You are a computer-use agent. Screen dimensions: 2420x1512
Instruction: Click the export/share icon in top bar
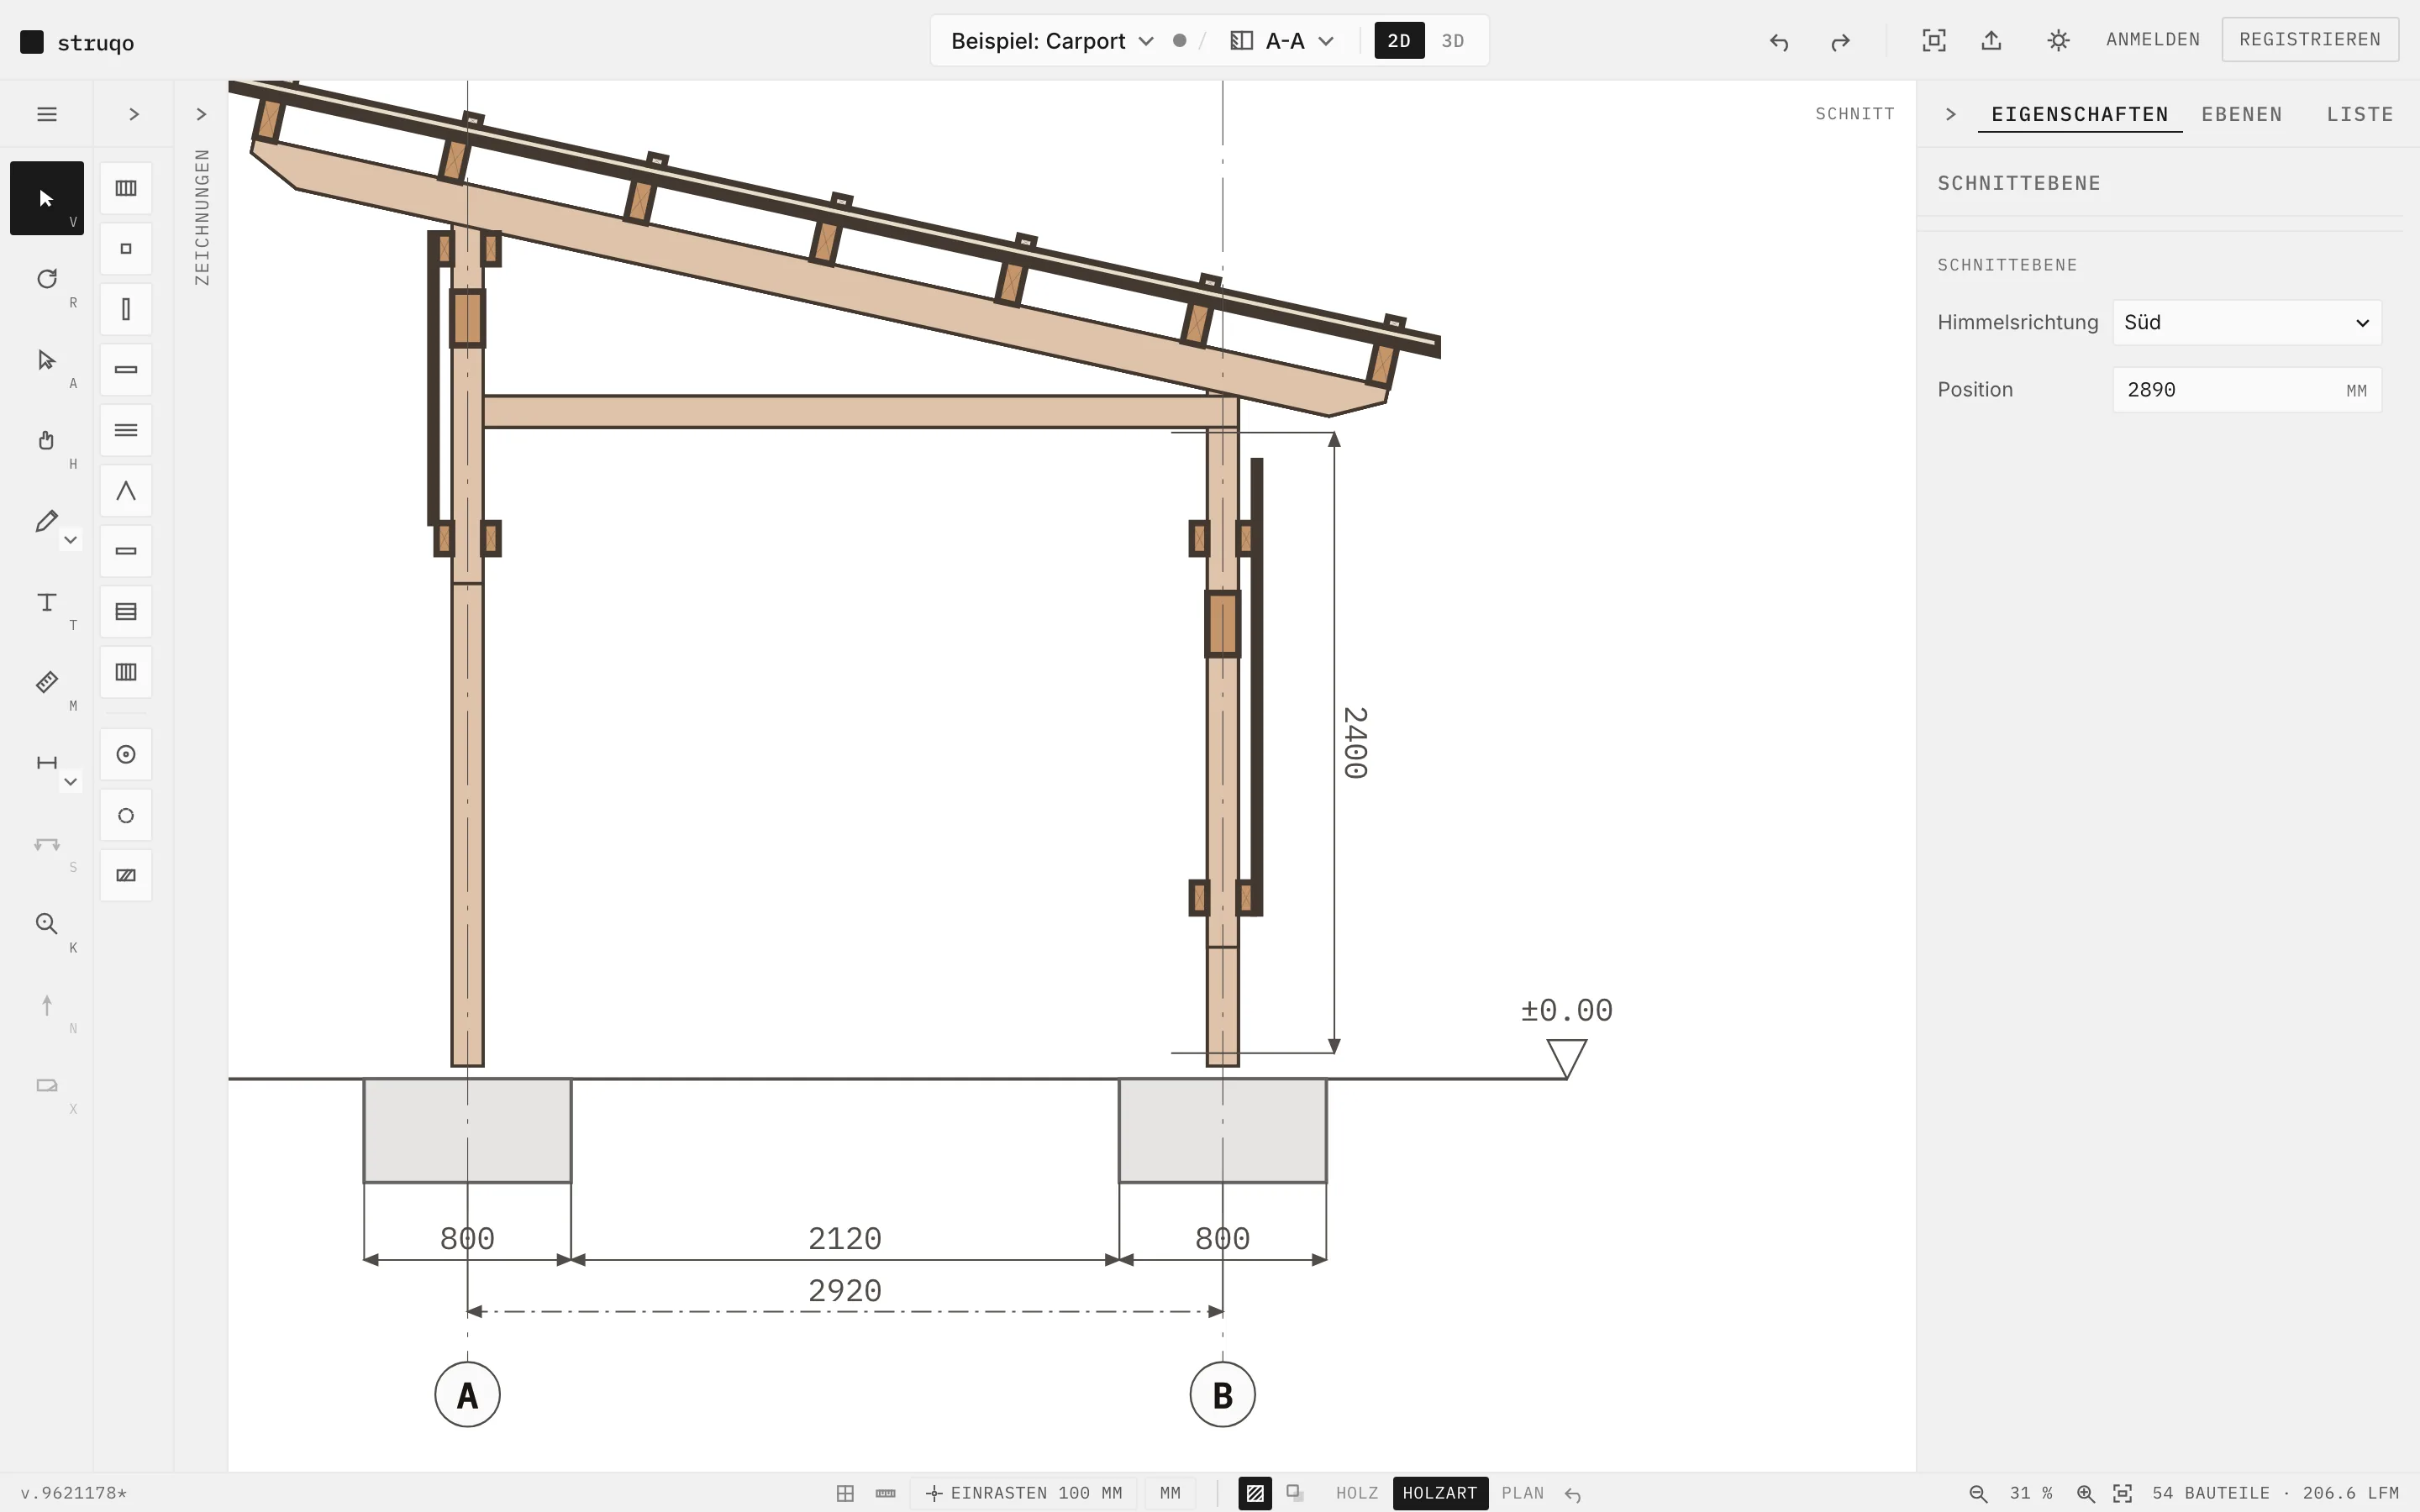[x=1991, y=41]
